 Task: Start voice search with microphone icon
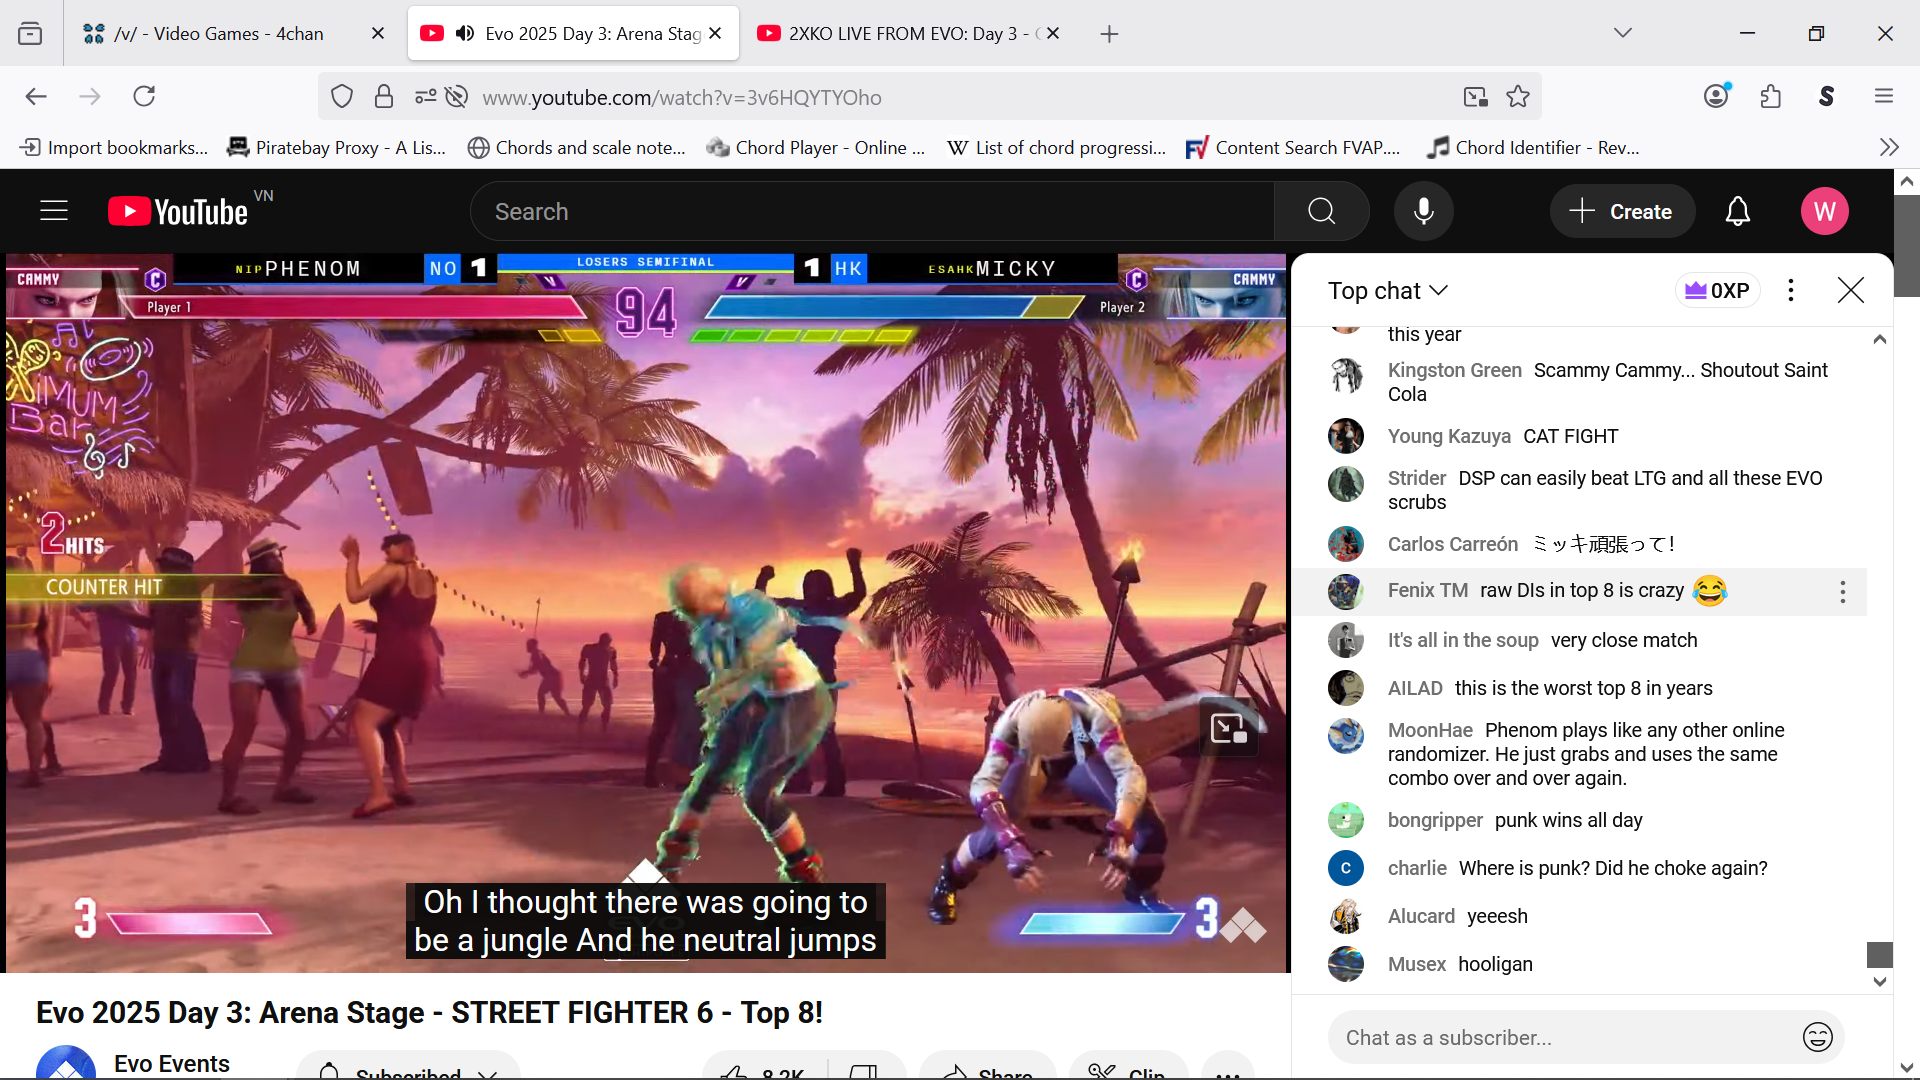point(1424,211)
